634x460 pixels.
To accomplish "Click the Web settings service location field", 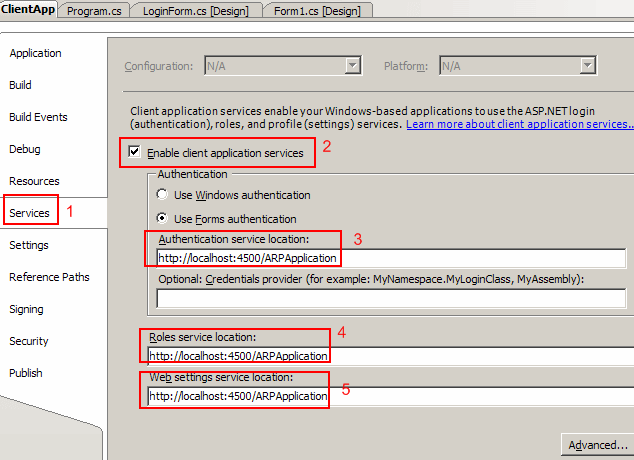I will coord(390,396).
